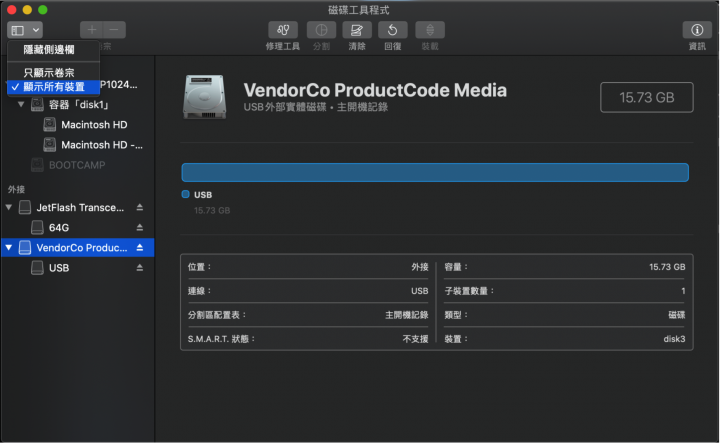Click the VendorCo ProductCode Media title
The image size is (720, 443).
point(375,90)
